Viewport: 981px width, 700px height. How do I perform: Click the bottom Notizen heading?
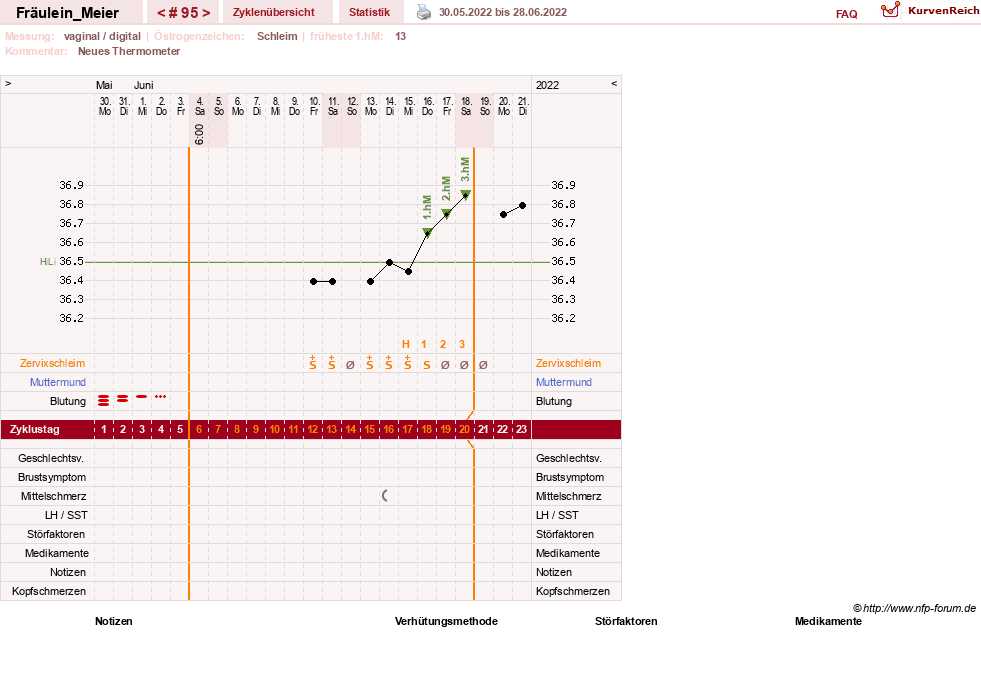coord(114,621)
